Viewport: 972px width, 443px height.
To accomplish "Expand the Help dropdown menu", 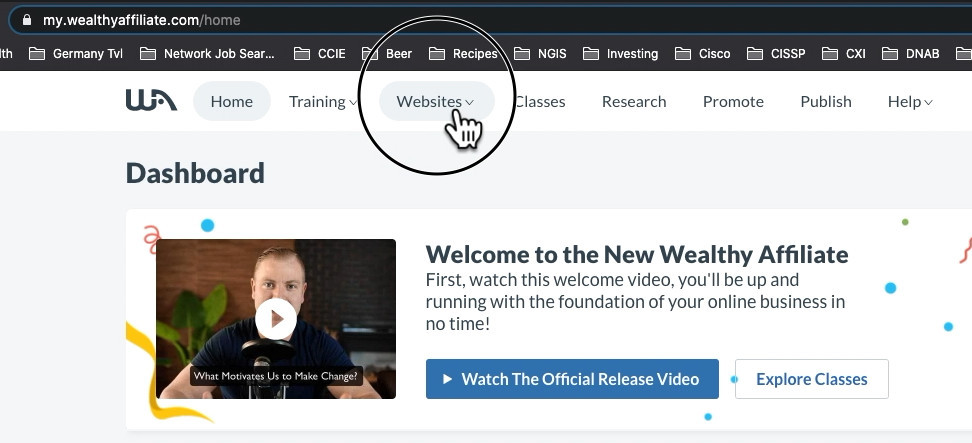I will (x=910, y=102).
